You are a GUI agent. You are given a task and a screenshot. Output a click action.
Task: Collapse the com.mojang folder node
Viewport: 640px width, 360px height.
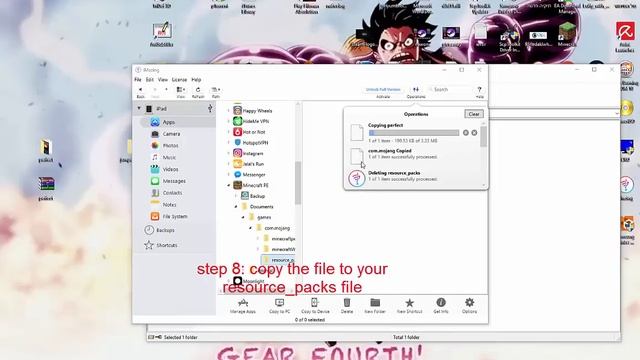pyautogui.click(x=251, y=228)
